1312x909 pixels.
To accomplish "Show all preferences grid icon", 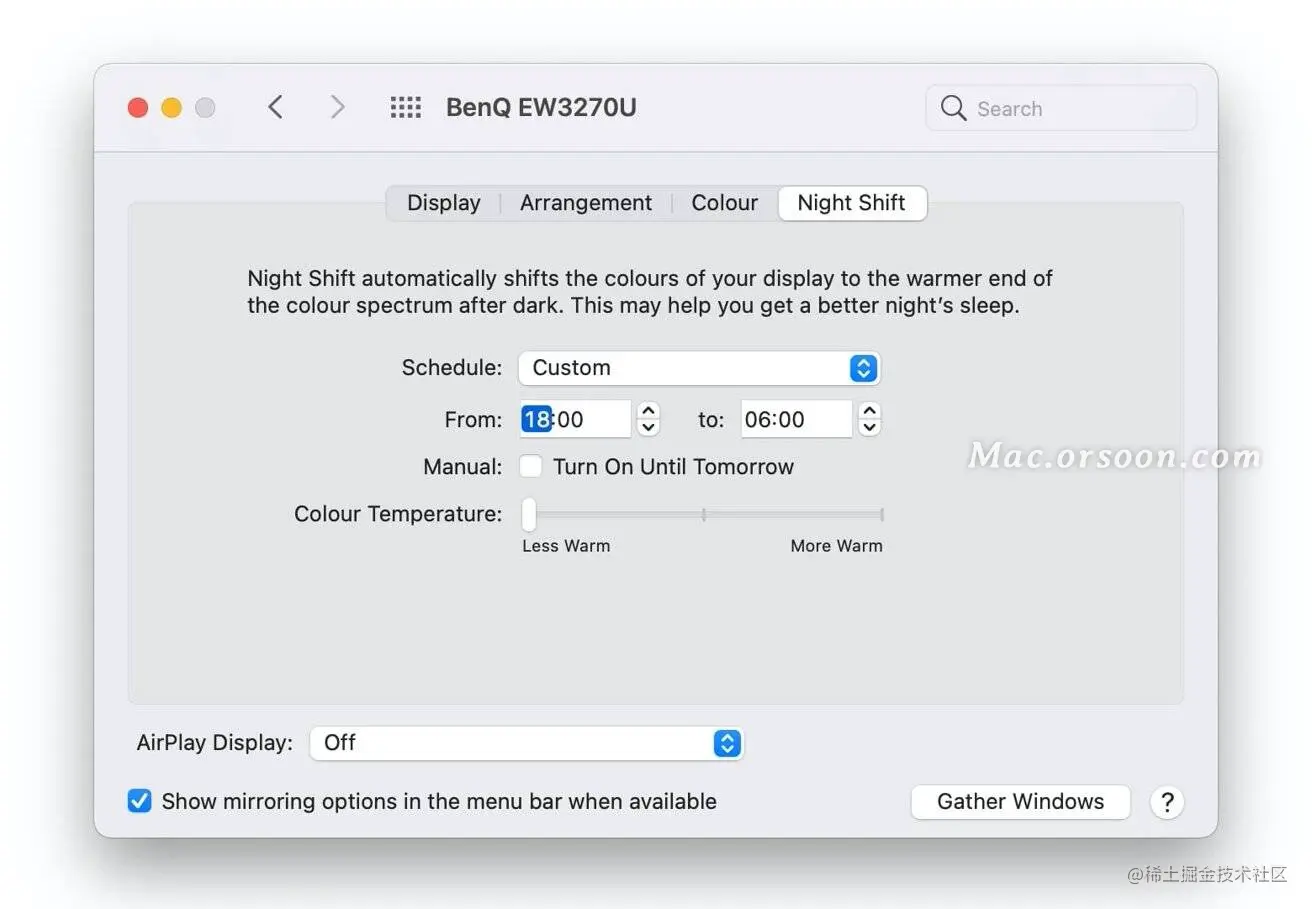I will (x=405, y=107).
